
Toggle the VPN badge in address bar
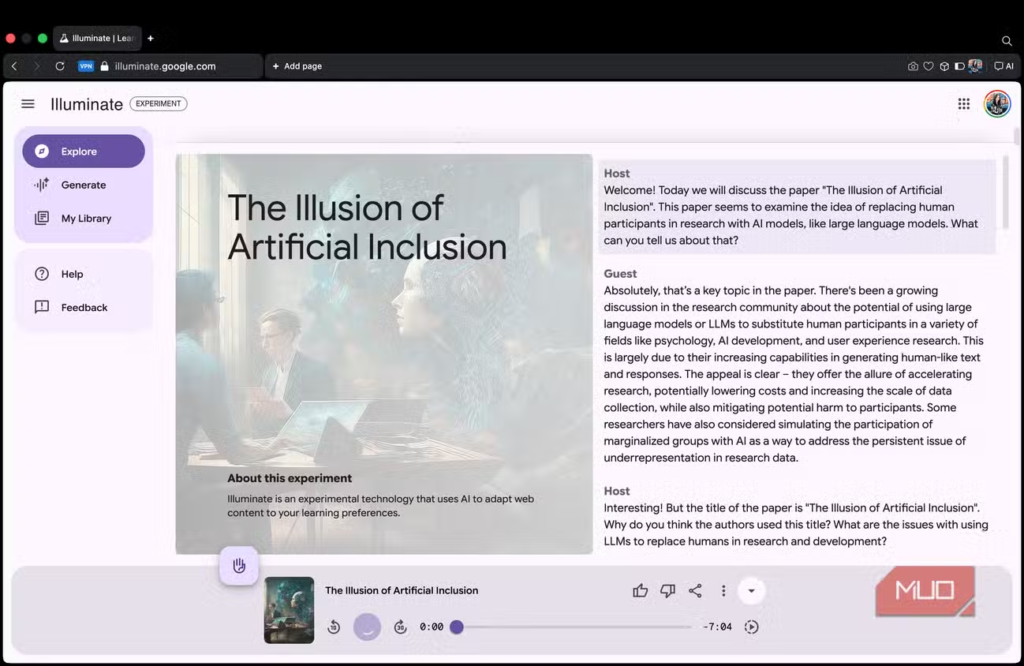(86, 66)
